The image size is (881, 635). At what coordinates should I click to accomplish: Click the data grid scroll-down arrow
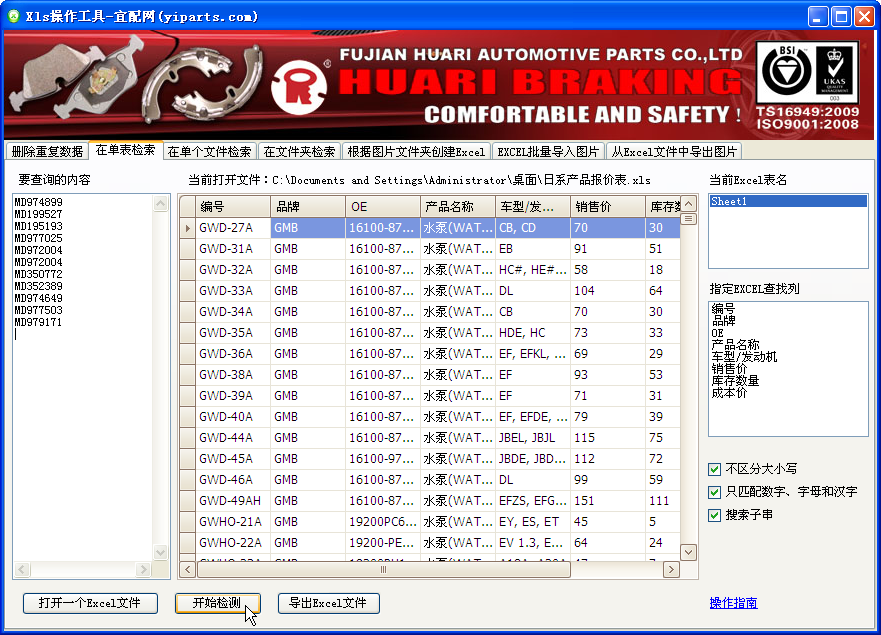[x=689, y=552]
